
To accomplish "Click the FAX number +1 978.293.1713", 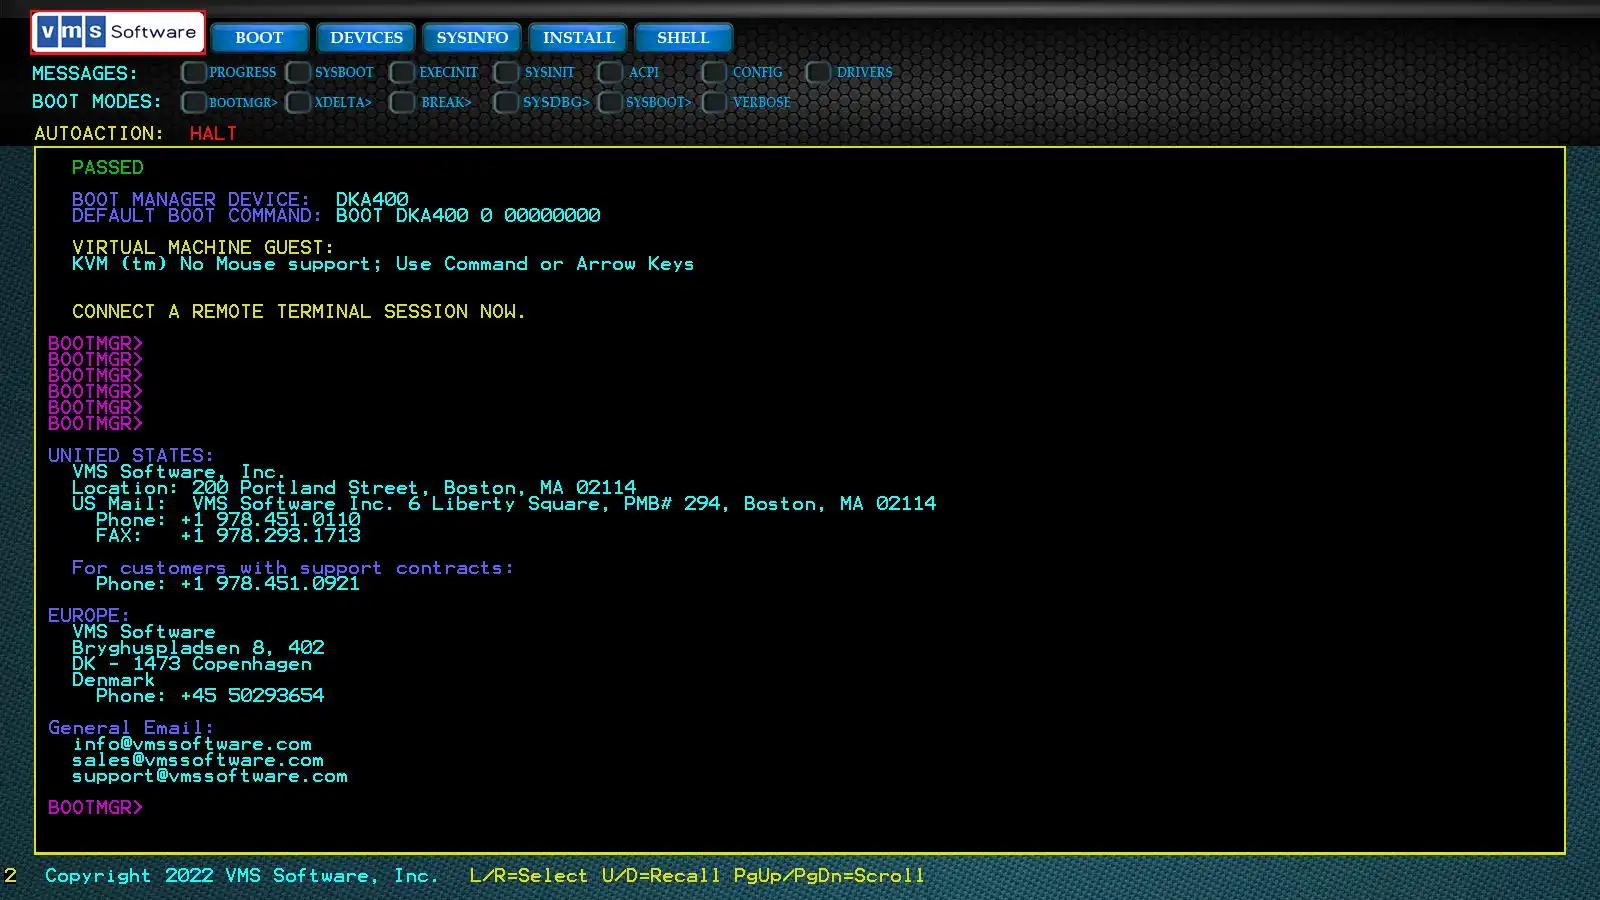I will click(270, 535).
